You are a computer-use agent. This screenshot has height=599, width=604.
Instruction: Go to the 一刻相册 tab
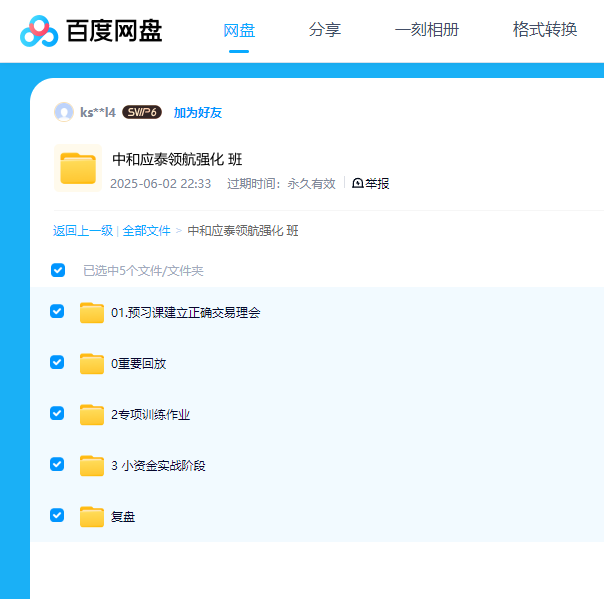tap(427, 30)
